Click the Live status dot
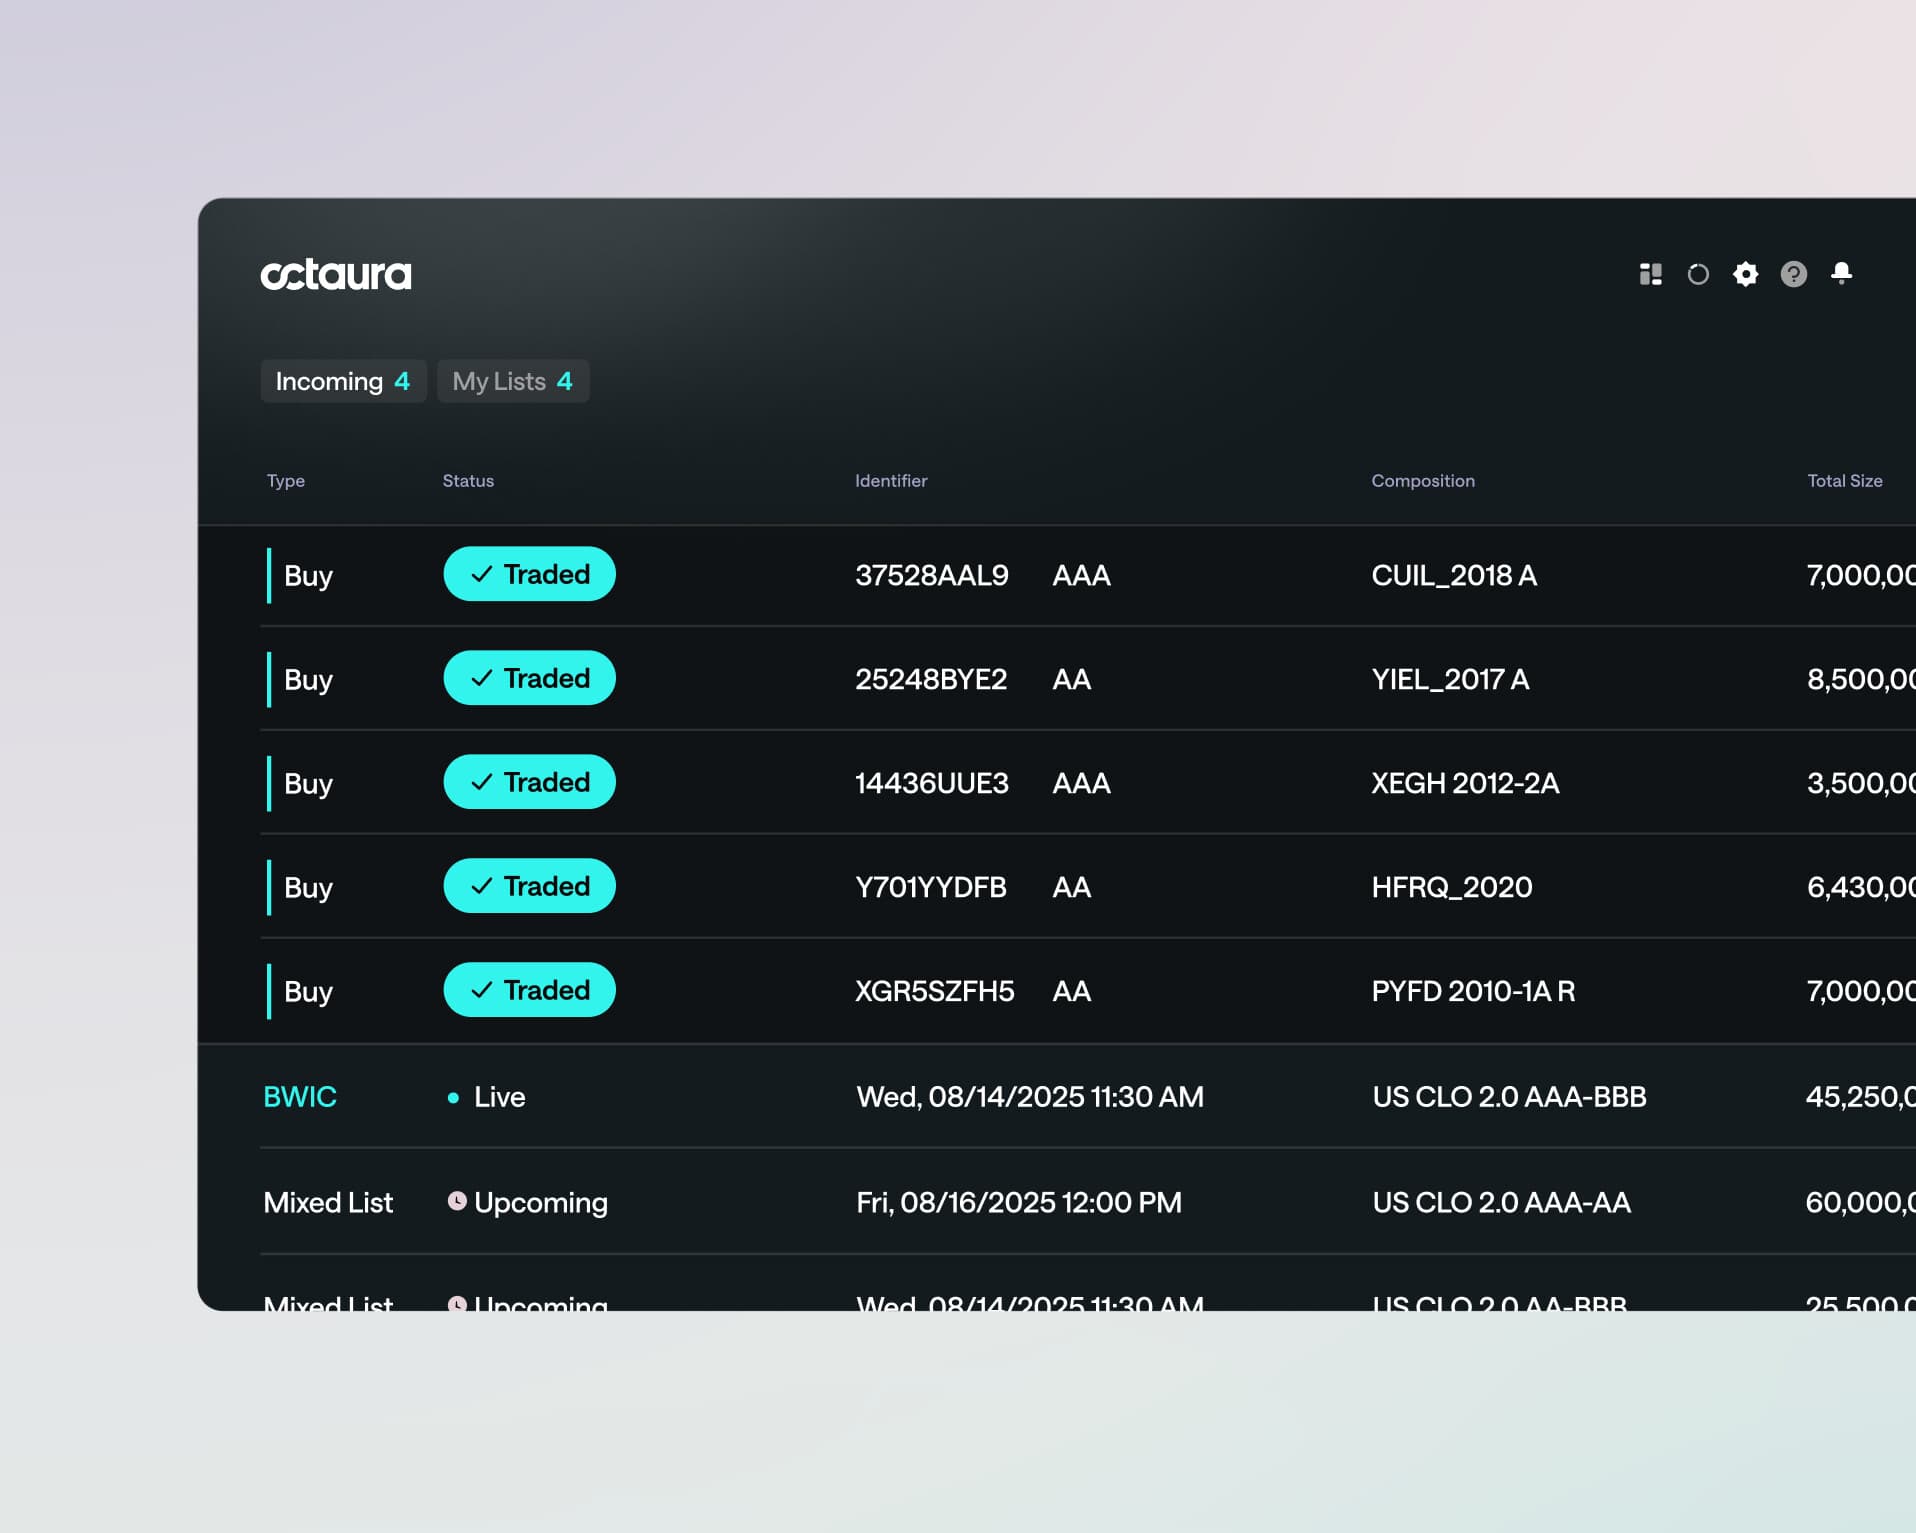 click(x=453, y=1098)
